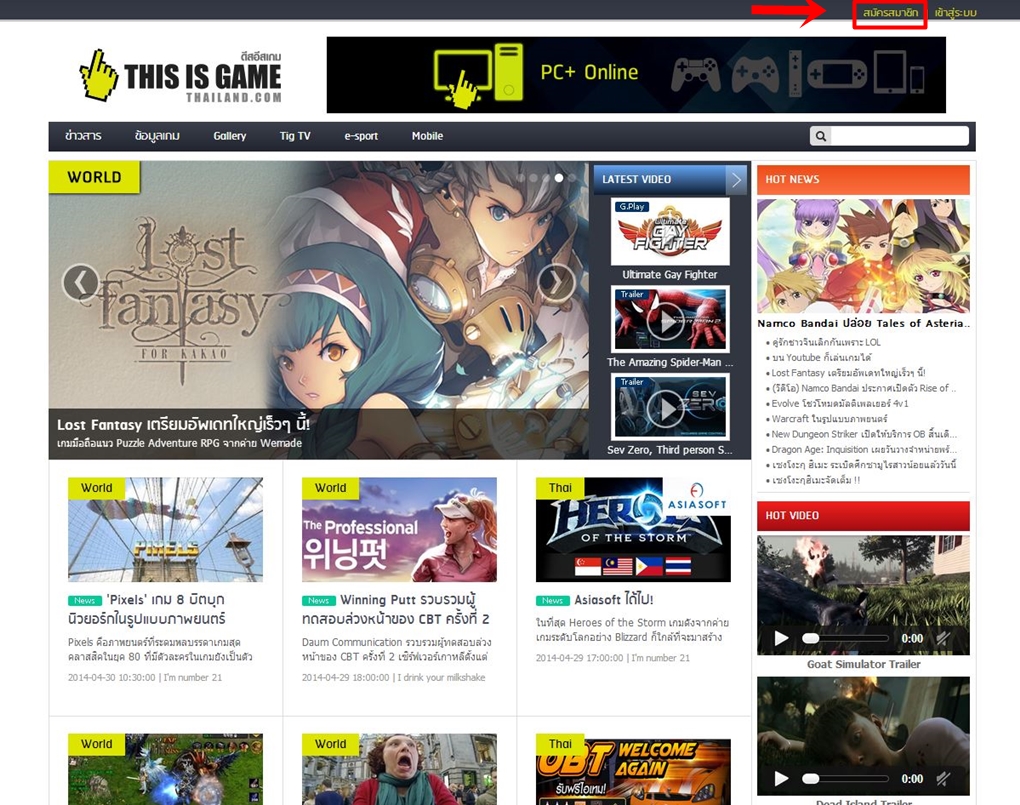Seek the Goat Simulator video progress slider
The image size is (1020, 805).
[x=846, y=638]
